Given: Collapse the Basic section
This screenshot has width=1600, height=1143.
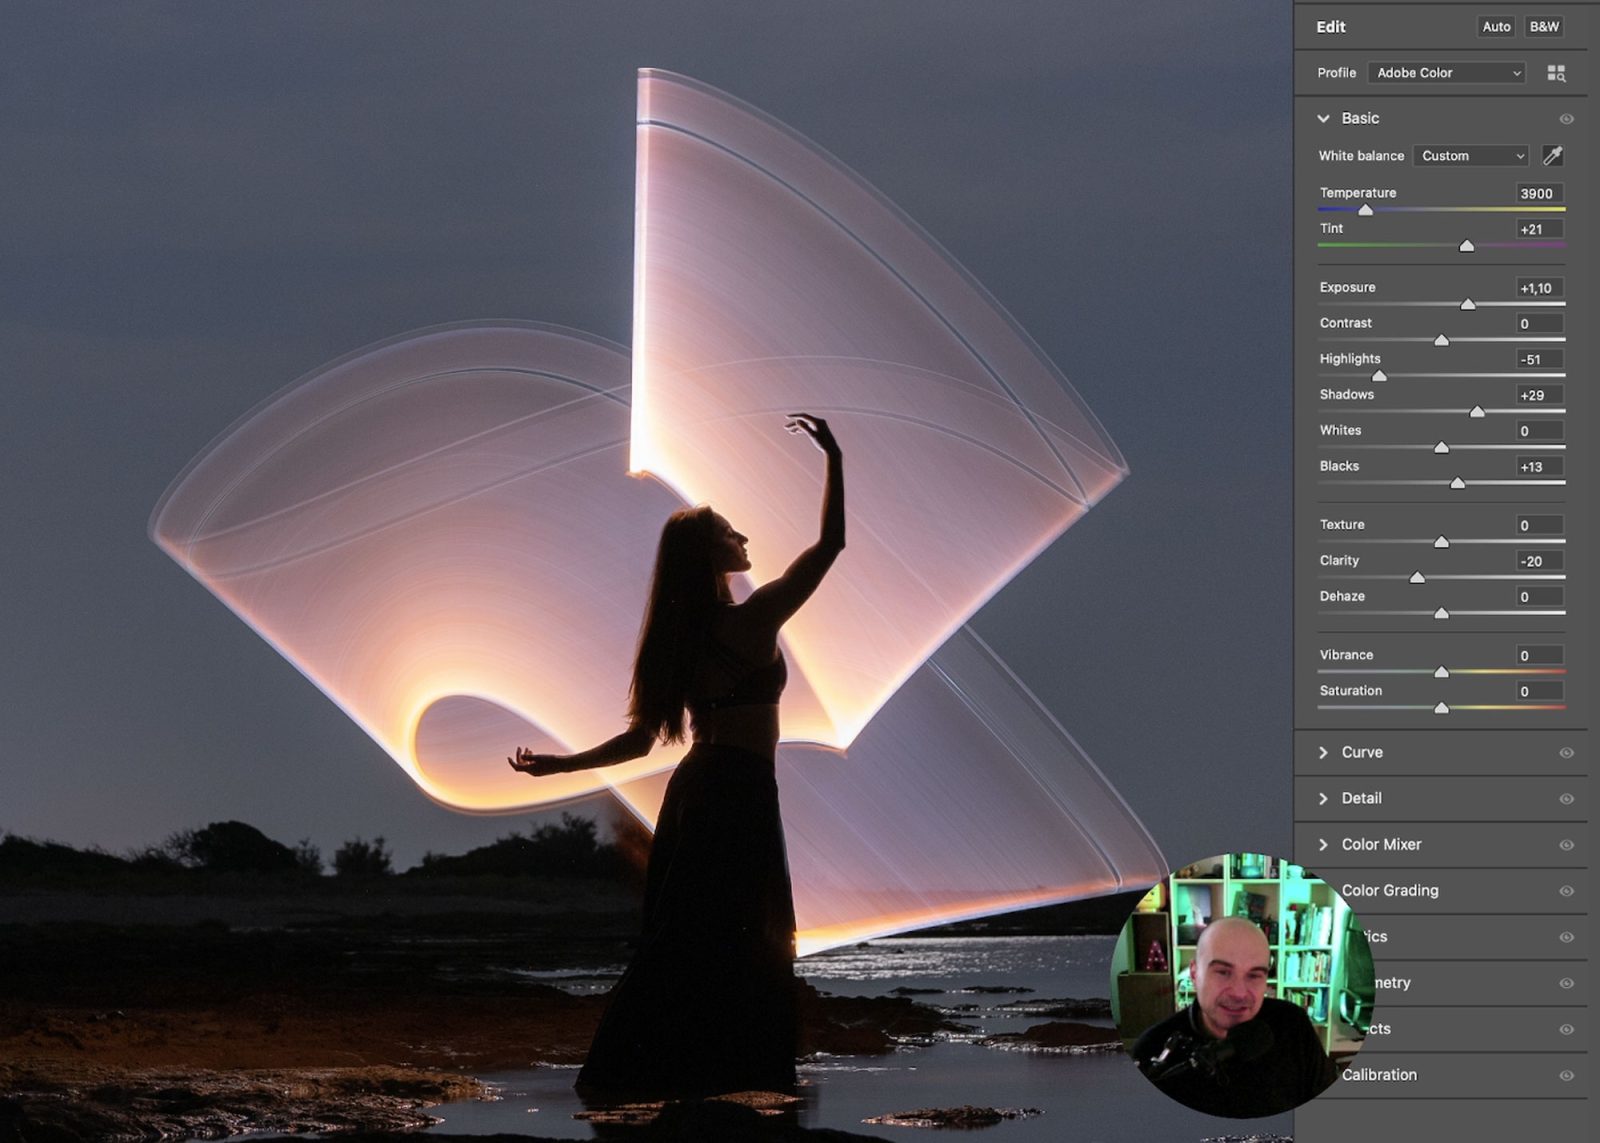Looking at the screenshot, I should pyautogui.click(x=1324, y=118).
